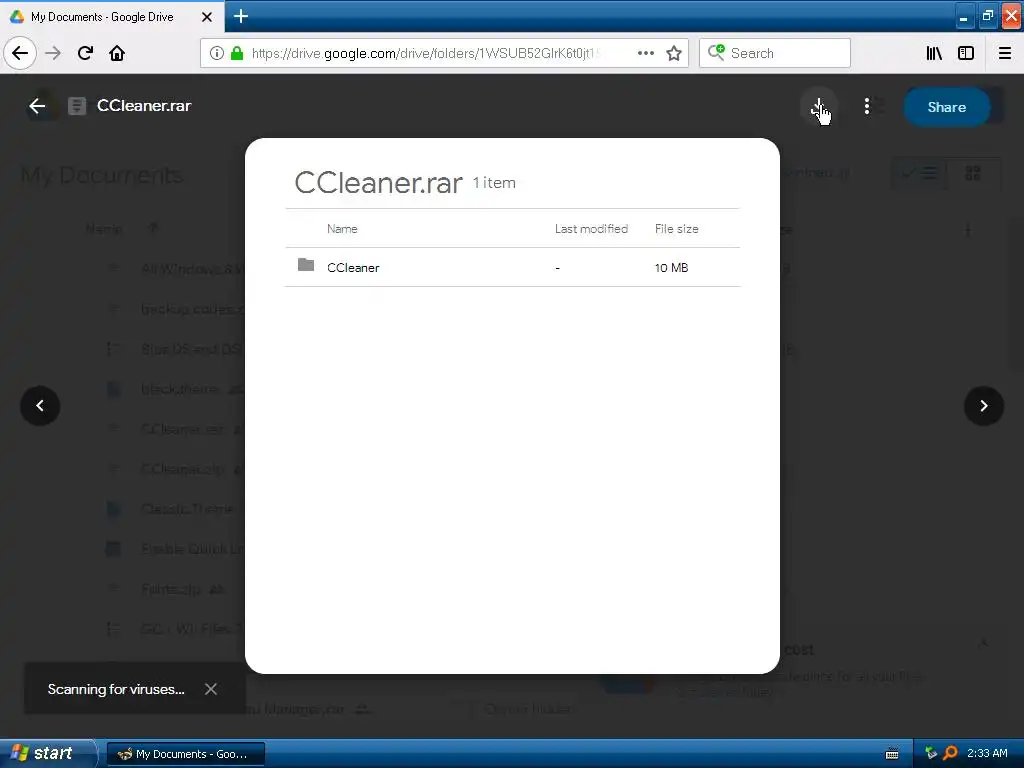Open the Windows start menu
Screen dimensions: 1024x768
click(49, 753)
